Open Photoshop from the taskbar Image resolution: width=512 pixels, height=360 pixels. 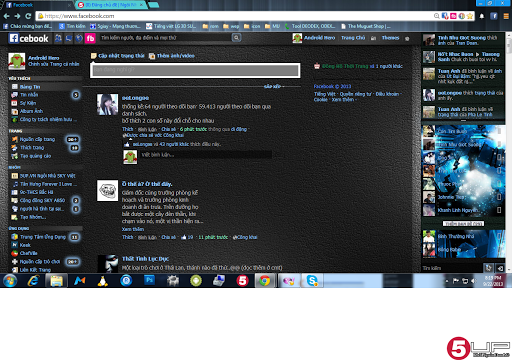[149, 280]
